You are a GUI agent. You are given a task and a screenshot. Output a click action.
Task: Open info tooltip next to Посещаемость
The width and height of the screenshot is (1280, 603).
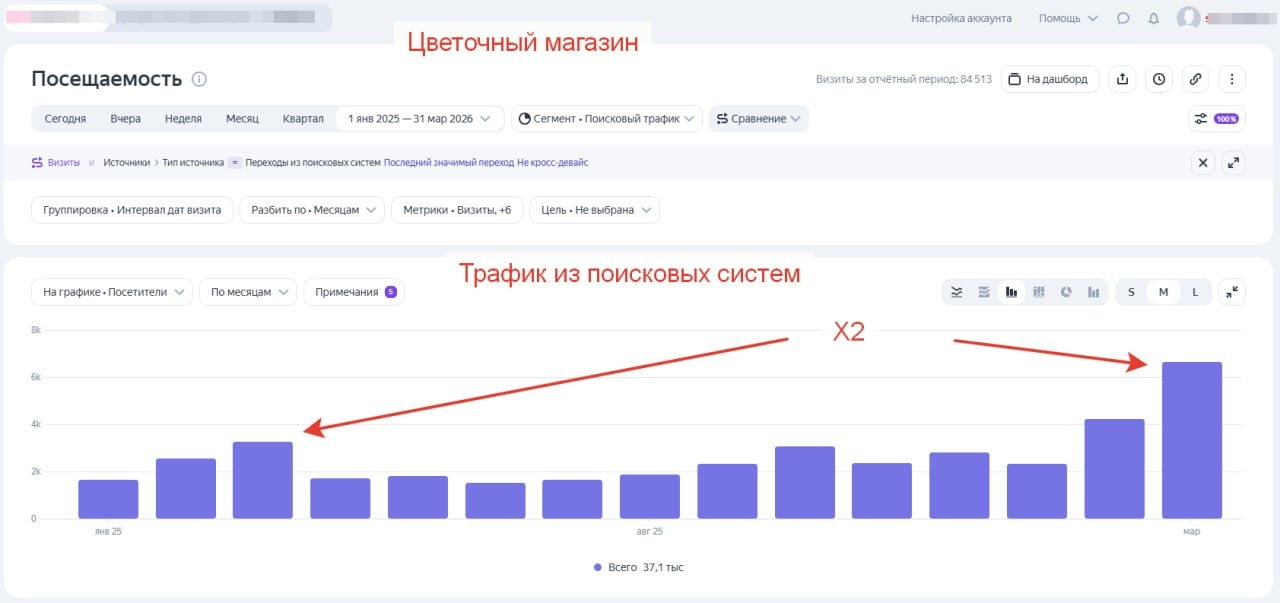pyautogui.click(x=199, y=79)
